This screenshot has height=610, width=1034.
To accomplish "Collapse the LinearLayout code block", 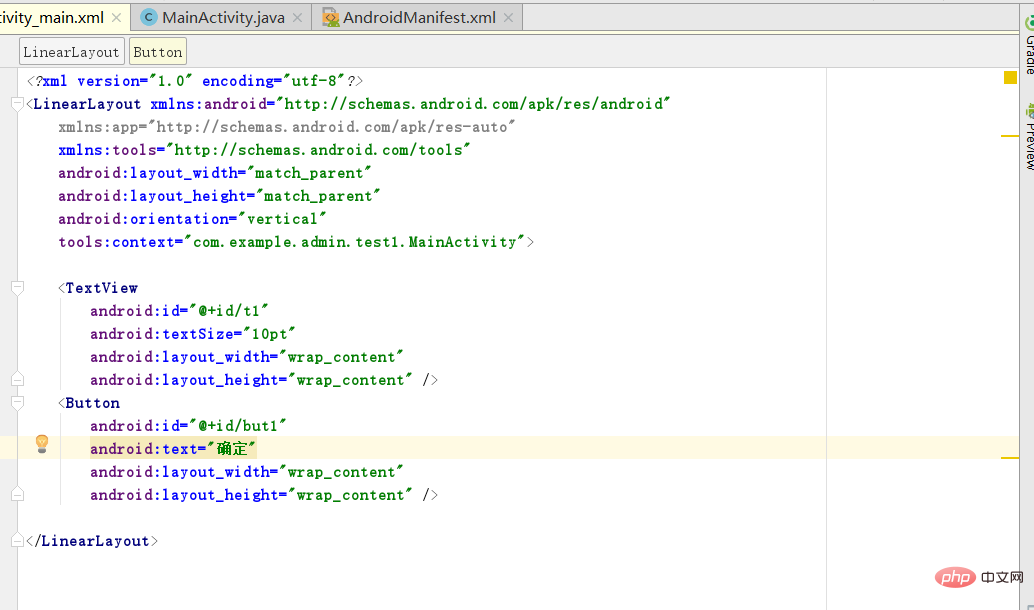I will [x=16, y=103].
